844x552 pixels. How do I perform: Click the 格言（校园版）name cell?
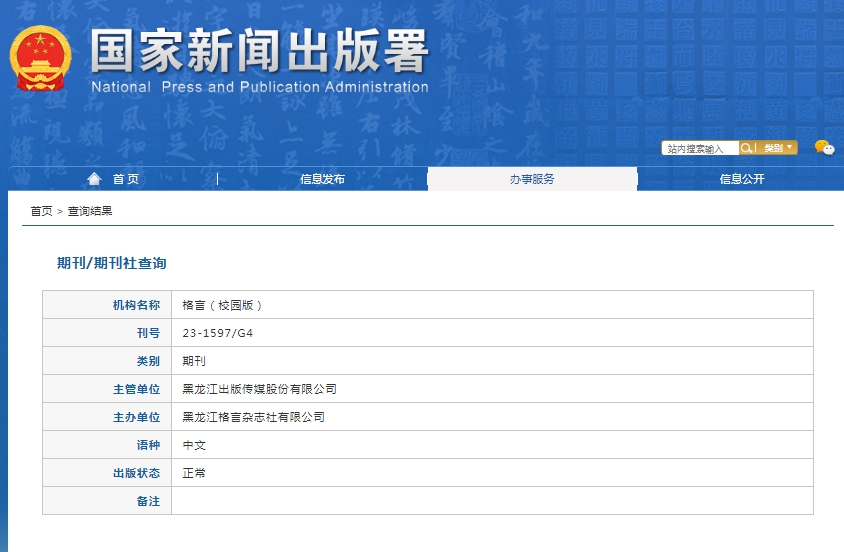pyautogui.click(x=223, y=305)
